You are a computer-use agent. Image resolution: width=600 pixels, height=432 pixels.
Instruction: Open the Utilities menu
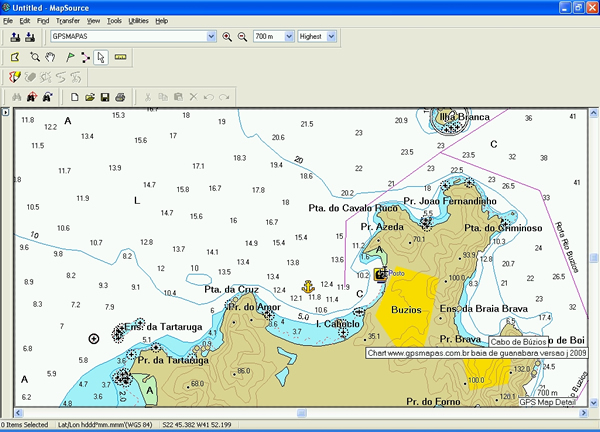[138, 20]
